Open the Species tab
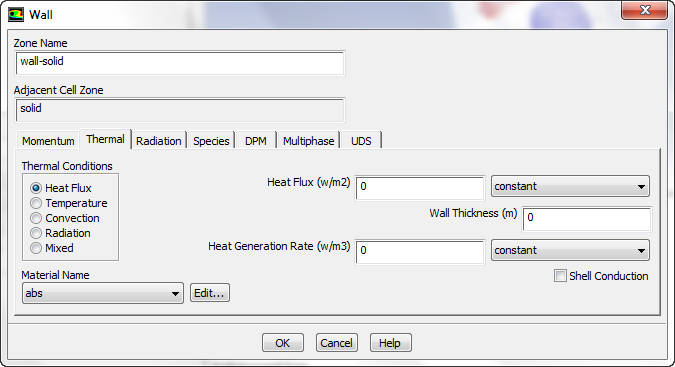This screenshot has width=675, height=367. pyautogui.click(x=211, y=141)
